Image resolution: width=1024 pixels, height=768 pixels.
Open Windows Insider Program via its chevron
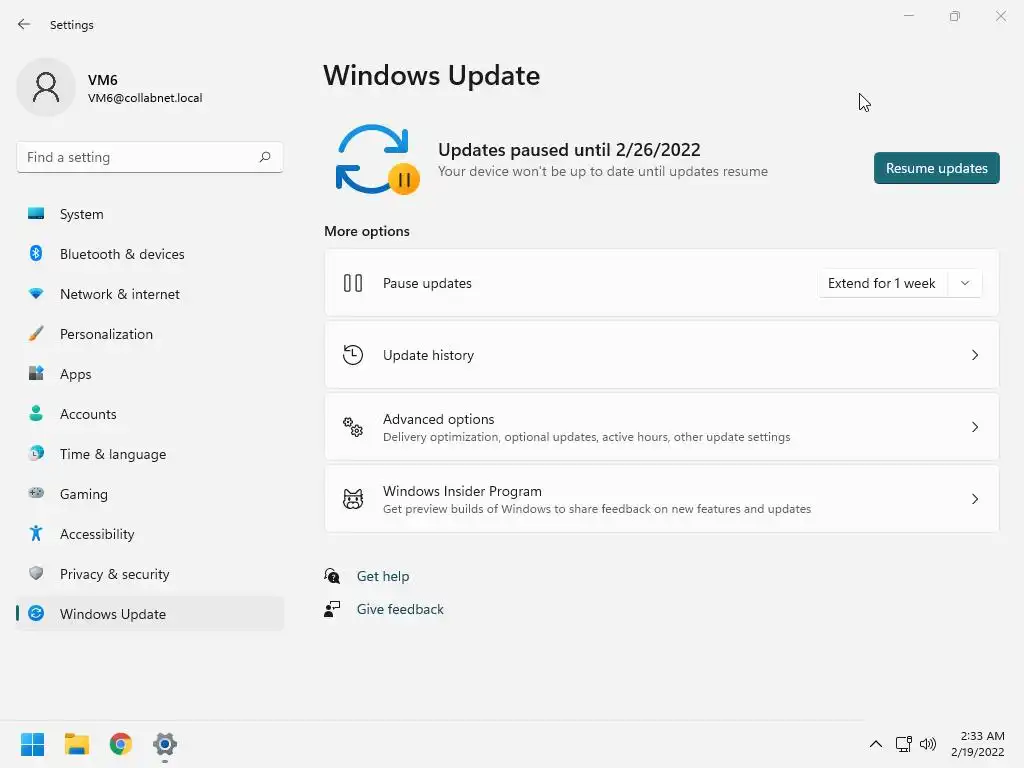[x=974, y=499]
